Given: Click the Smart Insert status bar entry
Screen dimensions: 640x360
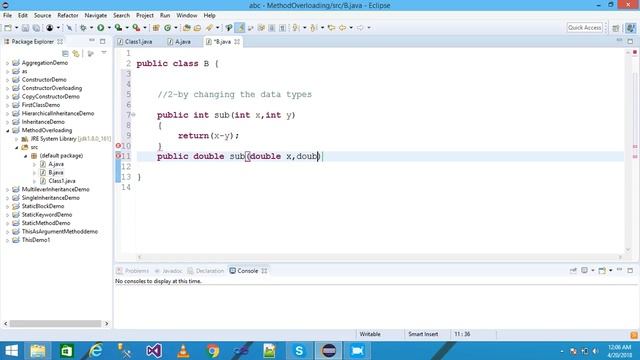Looking at the screenshot, I should tap(423, 334).
